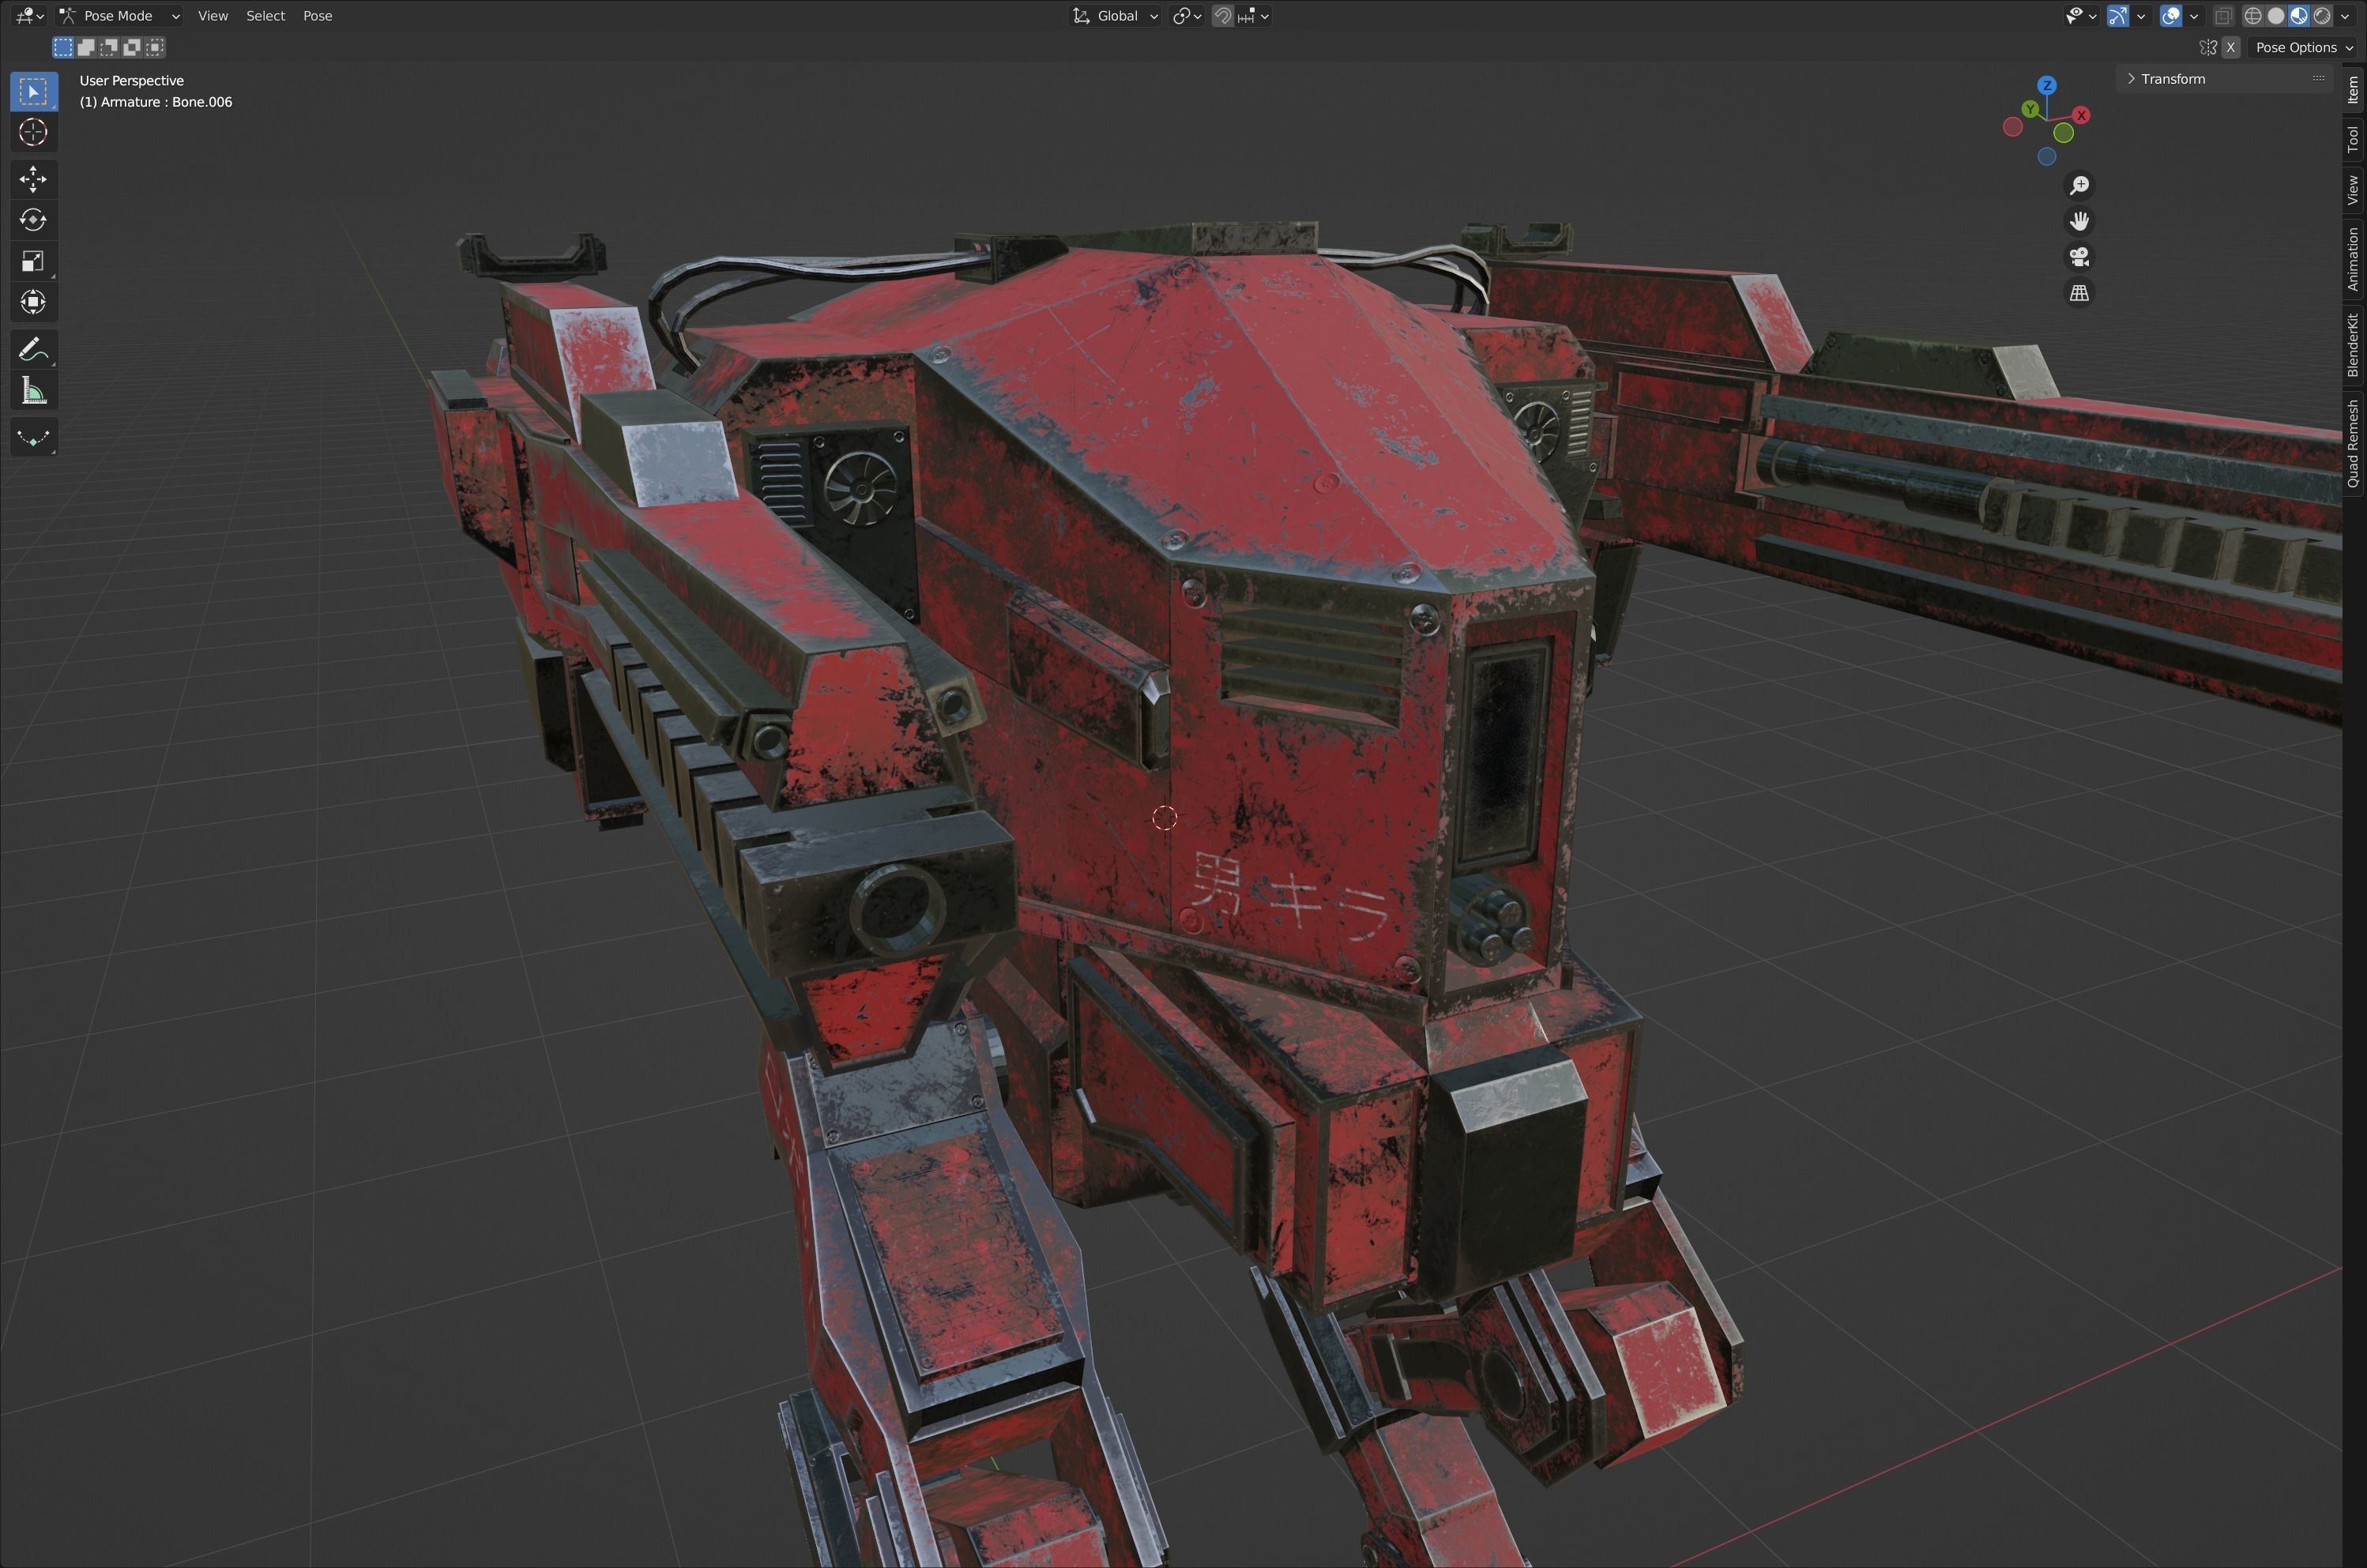The image size is (2367, 1568).
Task: Switch to the Animation sidebar tab
Action: tap(2354, 259)
